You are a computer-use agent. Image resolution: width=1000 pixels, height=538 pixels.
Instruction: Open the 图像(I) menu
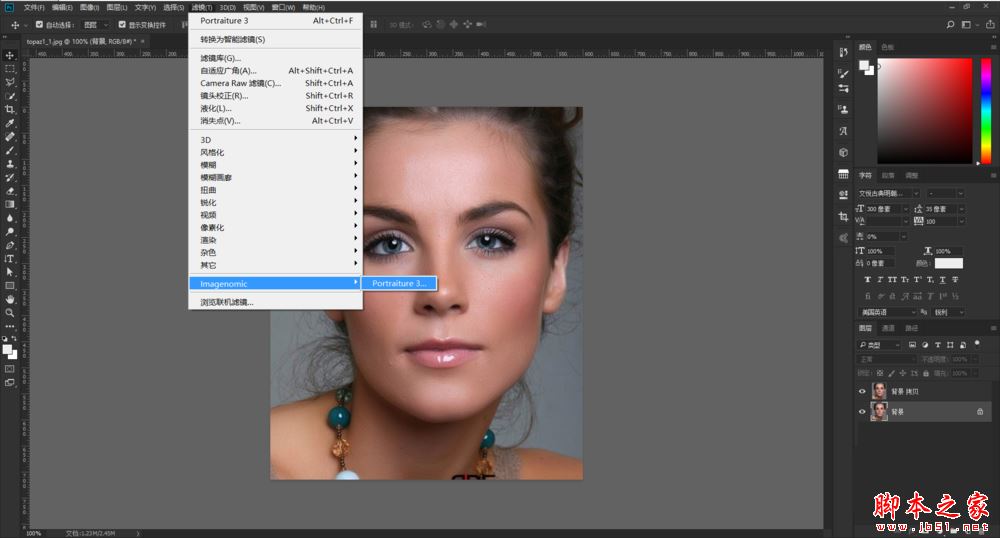click(x=89, y=7)
